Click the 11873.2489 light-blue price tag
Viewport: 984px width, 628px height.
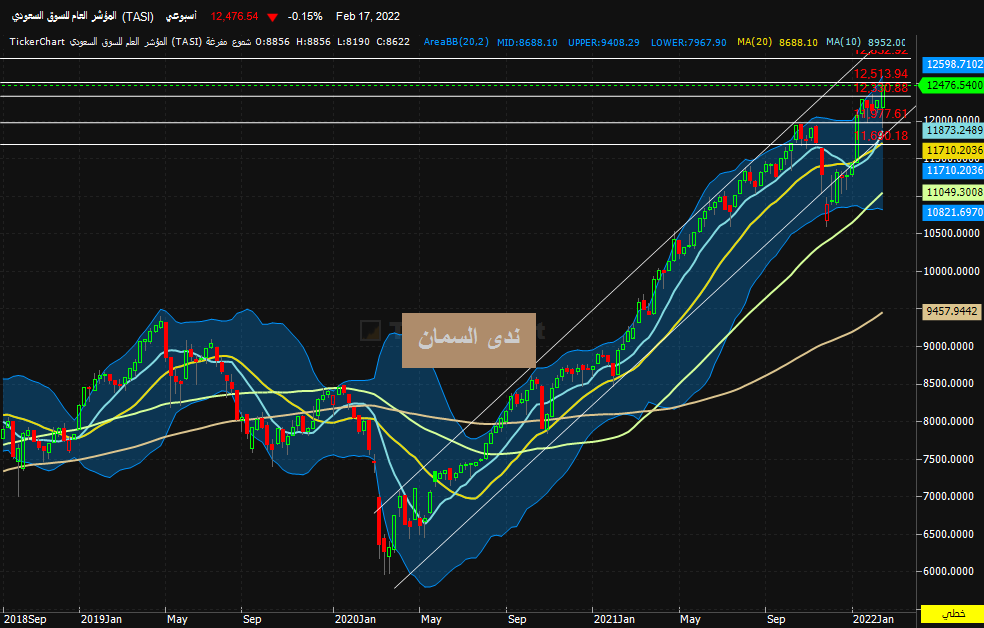(953, 130)
